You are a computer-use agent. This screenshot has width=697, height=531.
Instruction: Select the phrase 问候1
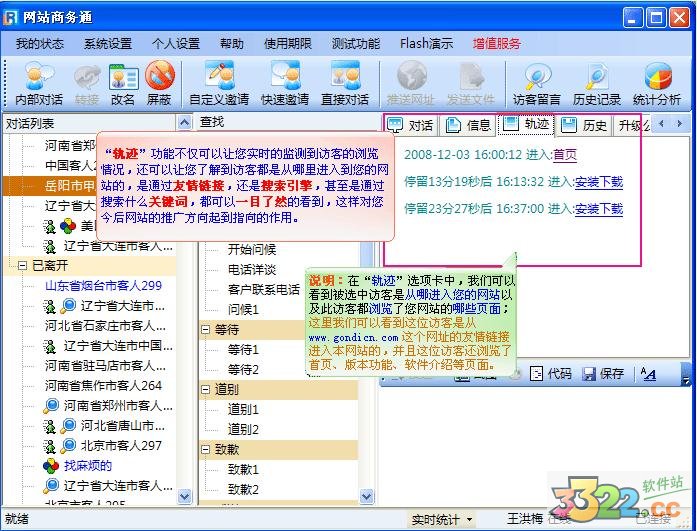click(x=243, y=309)
